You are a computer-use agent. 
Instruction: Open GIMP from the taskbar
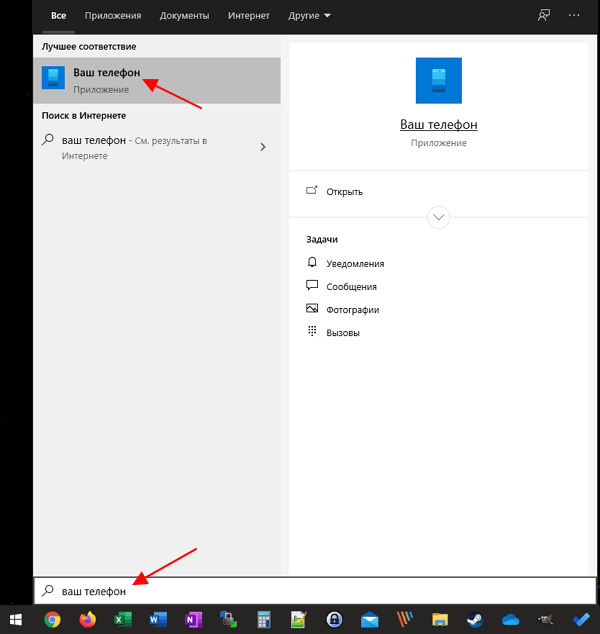(545, 619)
